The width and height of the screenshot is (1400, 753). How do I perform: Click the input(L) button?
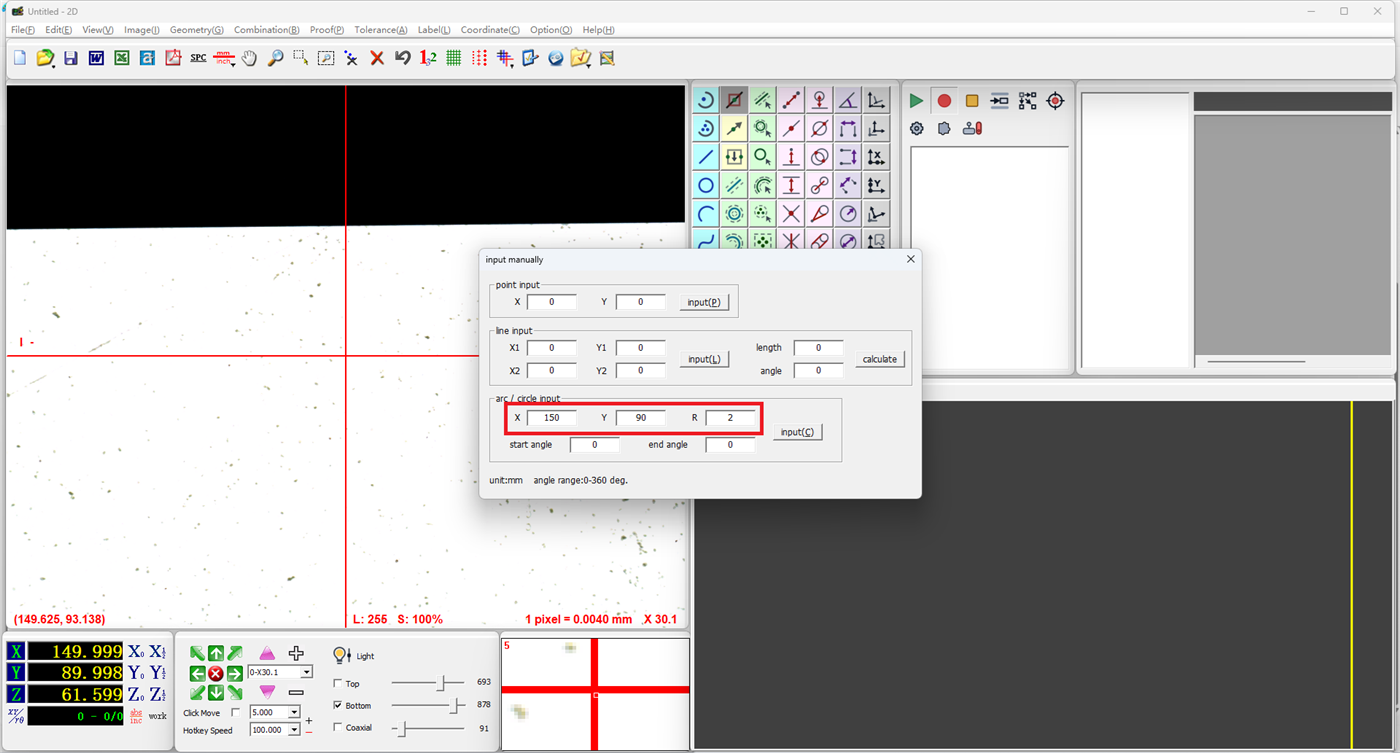coord(704,359)
